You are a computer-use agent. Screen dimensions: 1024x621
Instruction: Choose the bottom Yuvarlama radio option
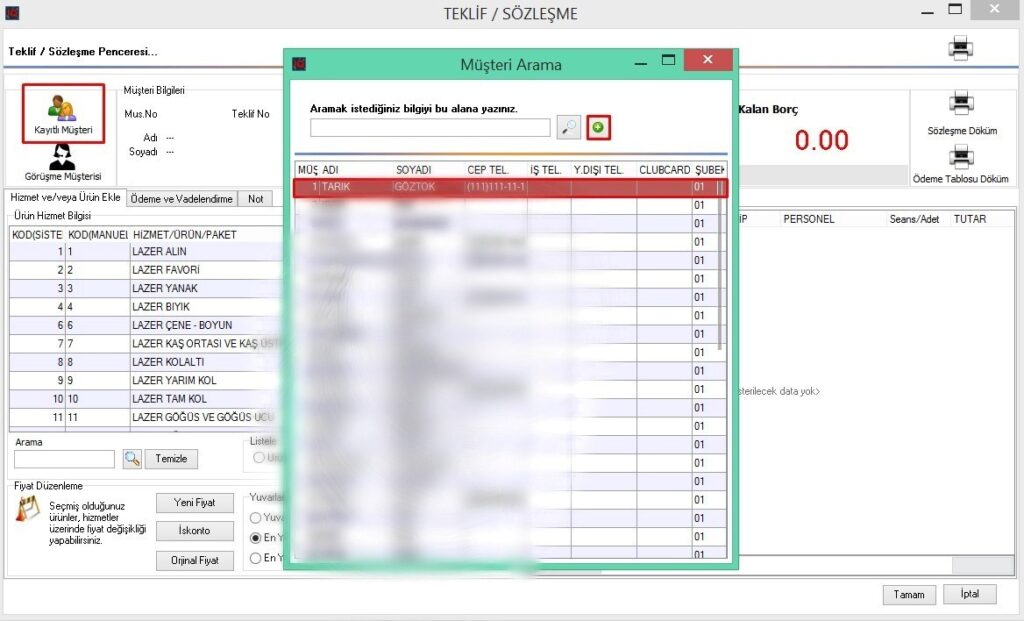256,558
